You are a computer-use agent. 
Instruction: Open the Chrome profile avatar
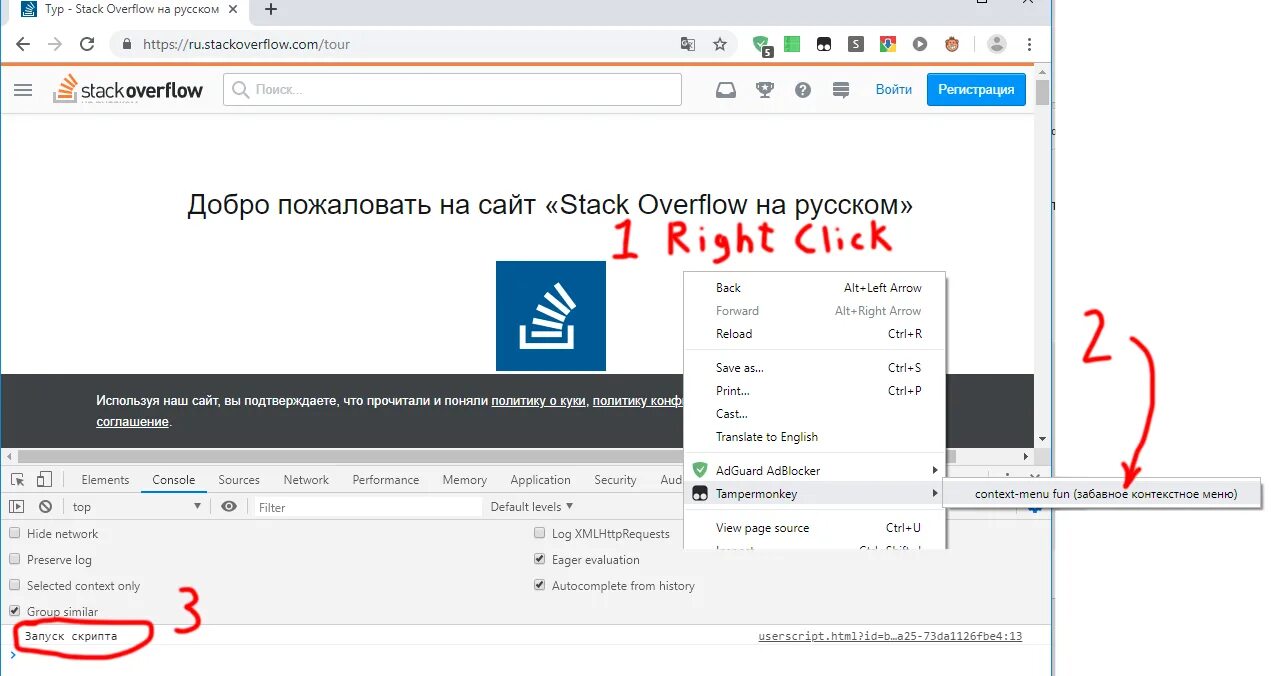pyautogui.click(x=997, y=44)
